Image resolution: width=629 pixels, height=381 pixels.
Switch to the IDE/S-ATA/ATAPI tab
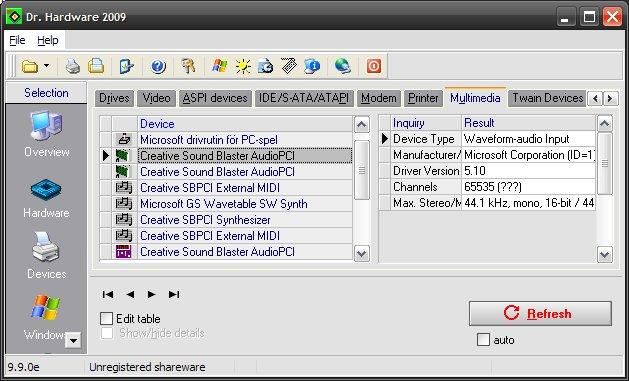point(304,98)
